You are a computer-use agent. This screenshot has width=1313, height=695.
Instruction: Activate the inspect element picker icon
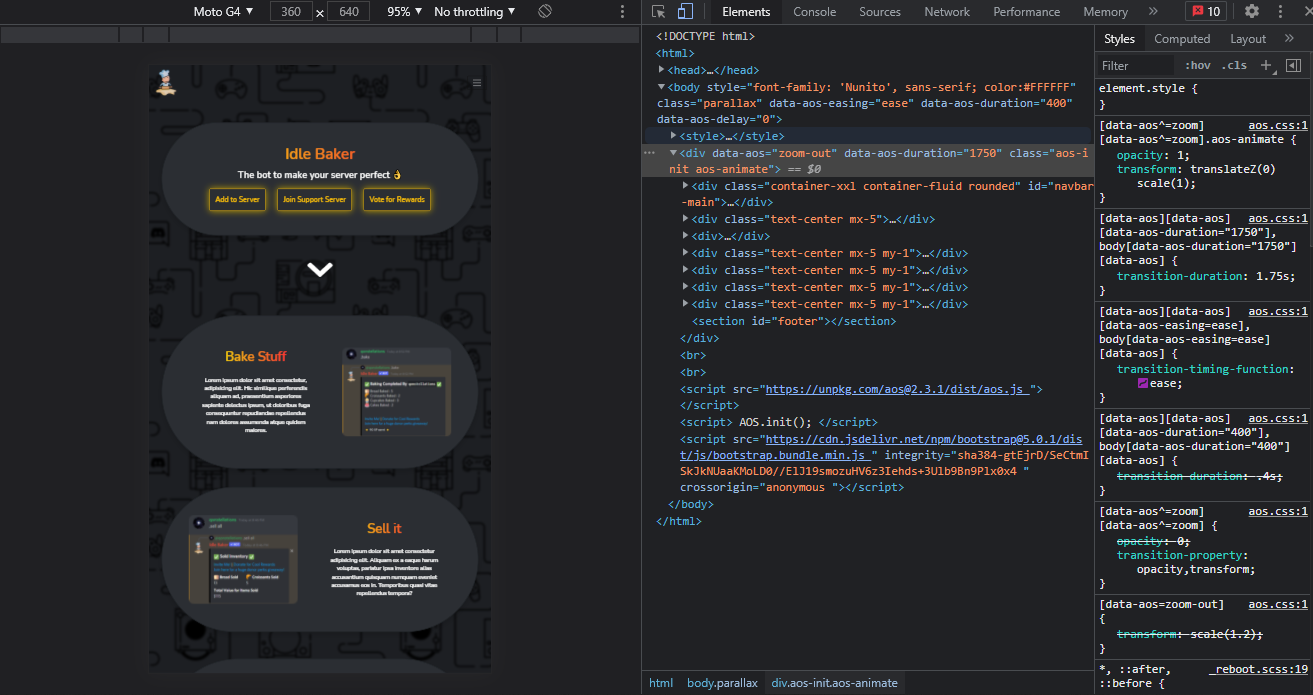coord(658,12)
